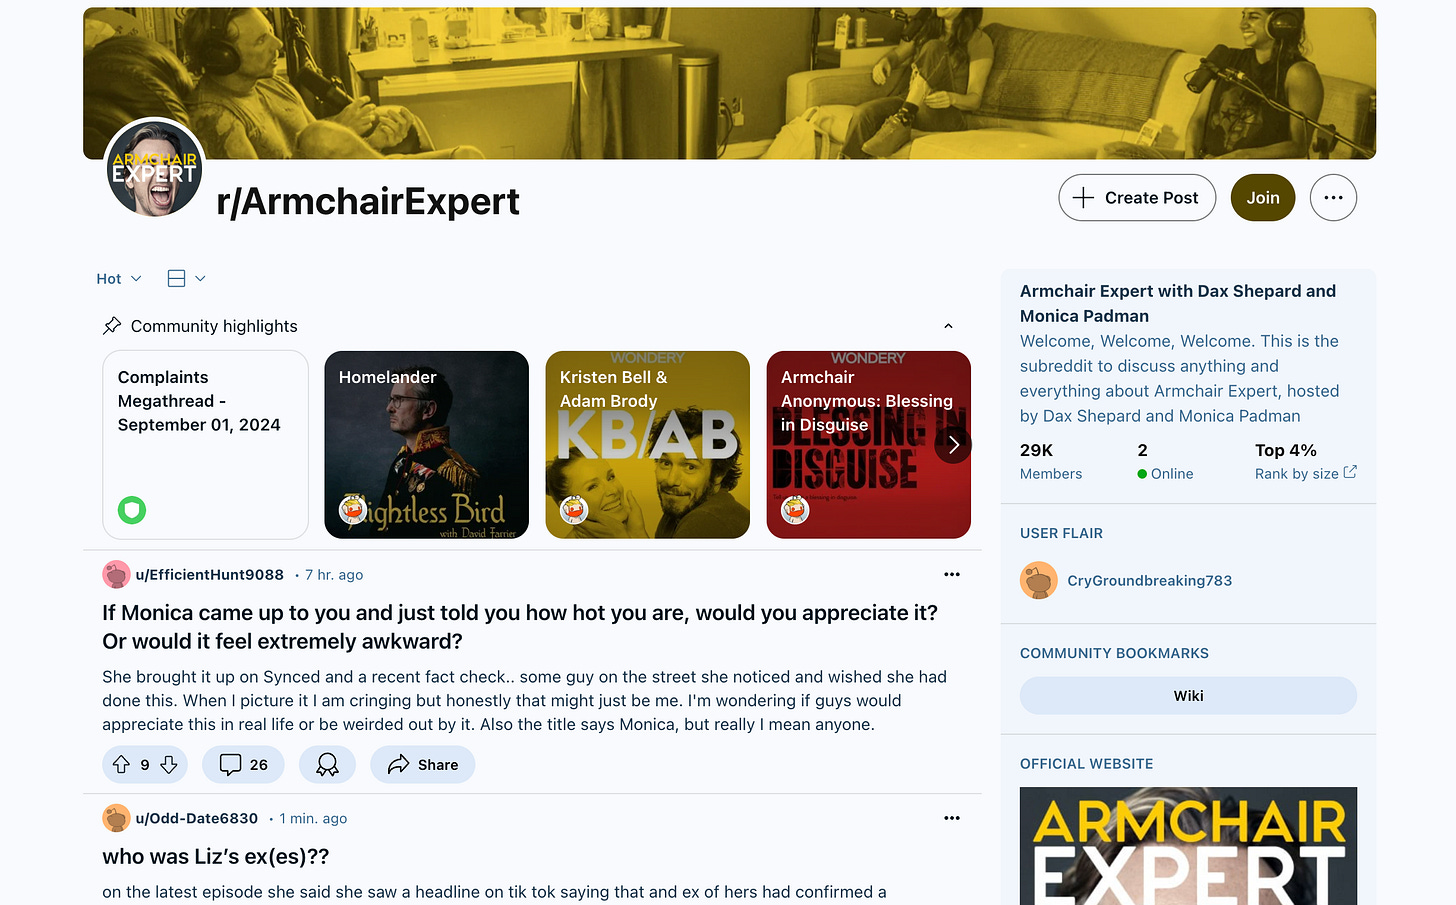Click the r/ArmchairExpert community avatar

(155, 168)
